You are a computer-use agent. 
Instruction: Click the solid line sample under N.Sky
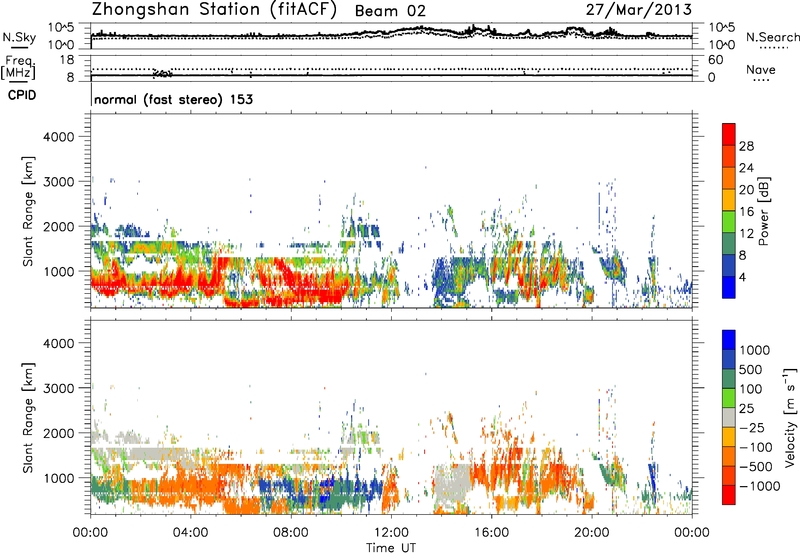tap(19, 47)
